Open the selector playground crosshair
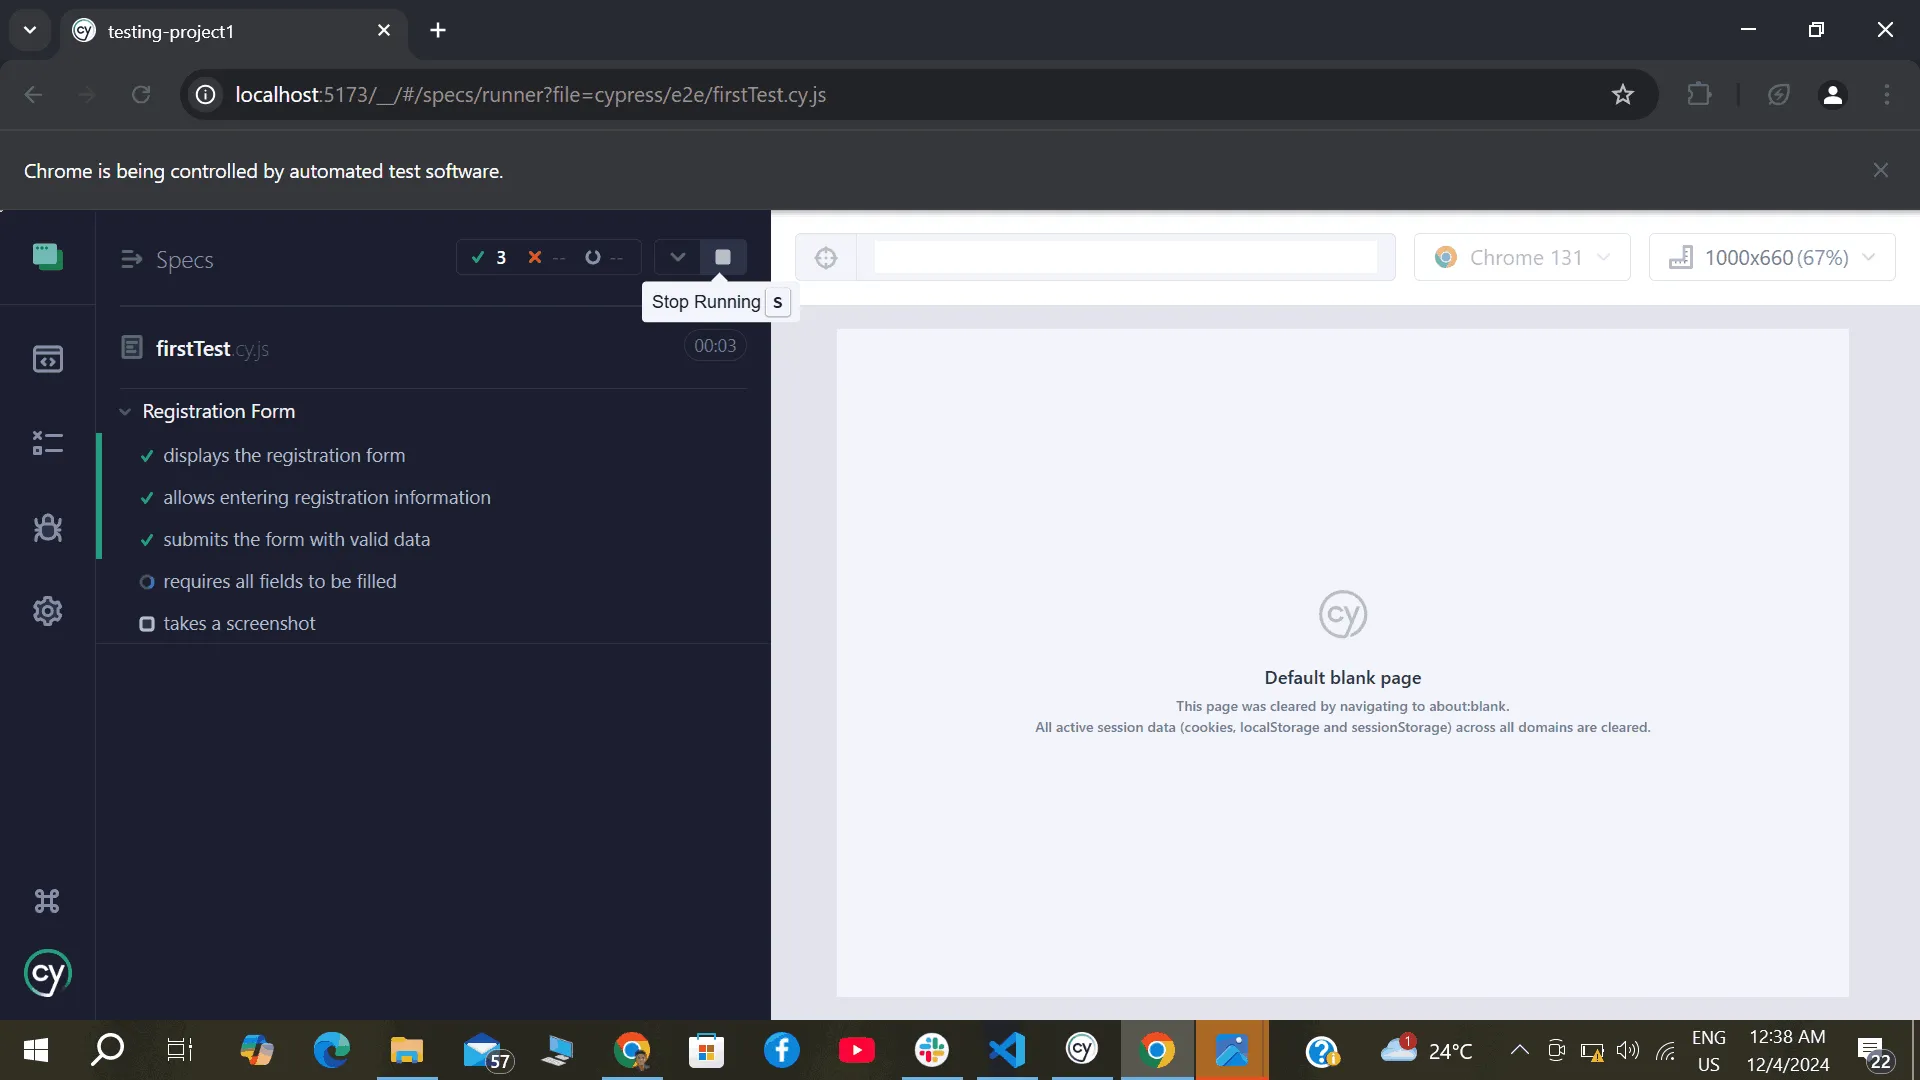 826,258
